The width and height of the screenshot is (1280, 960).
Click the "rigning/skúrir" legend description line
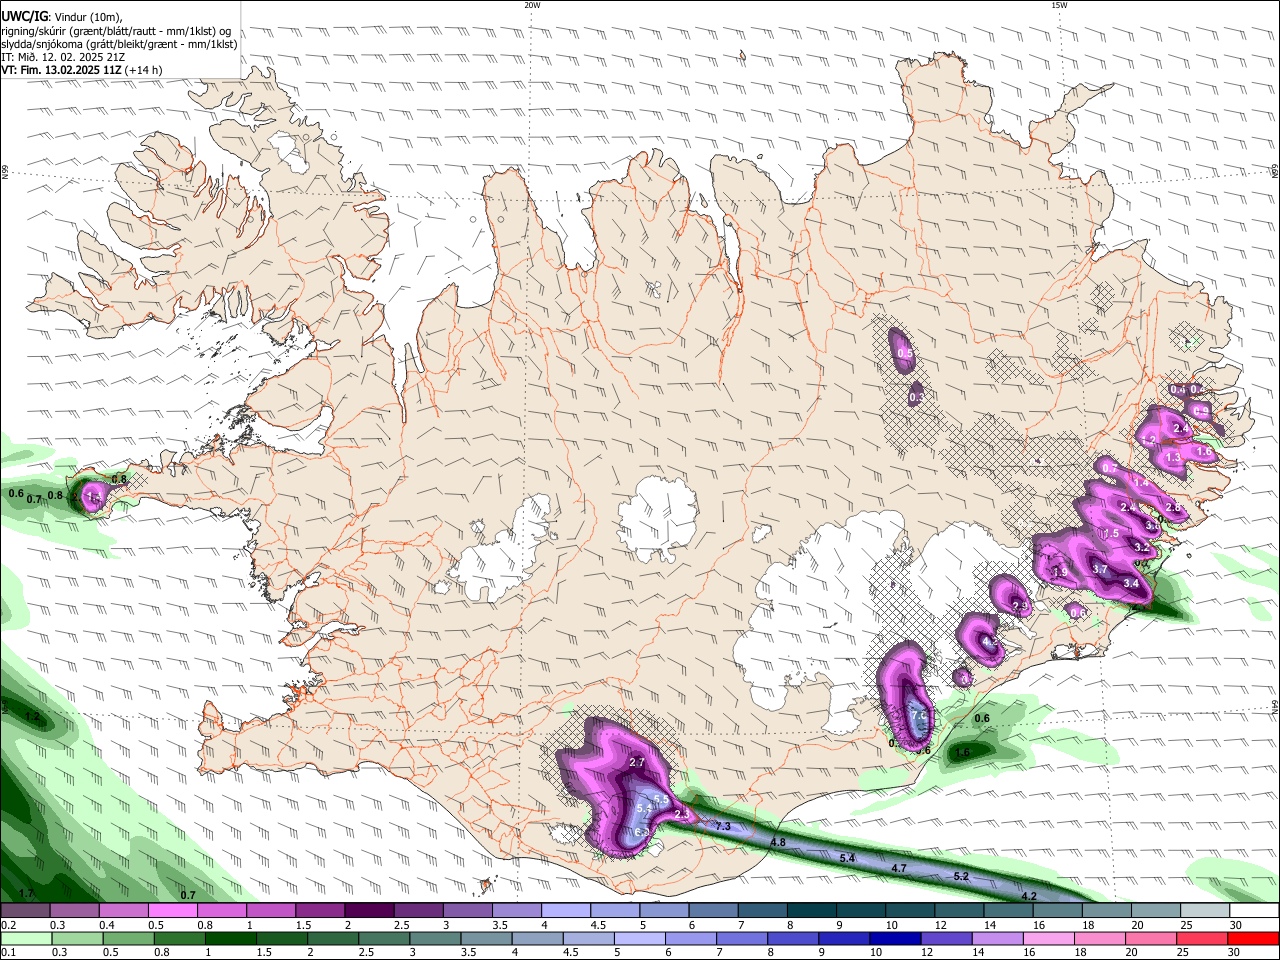(116, 31)
